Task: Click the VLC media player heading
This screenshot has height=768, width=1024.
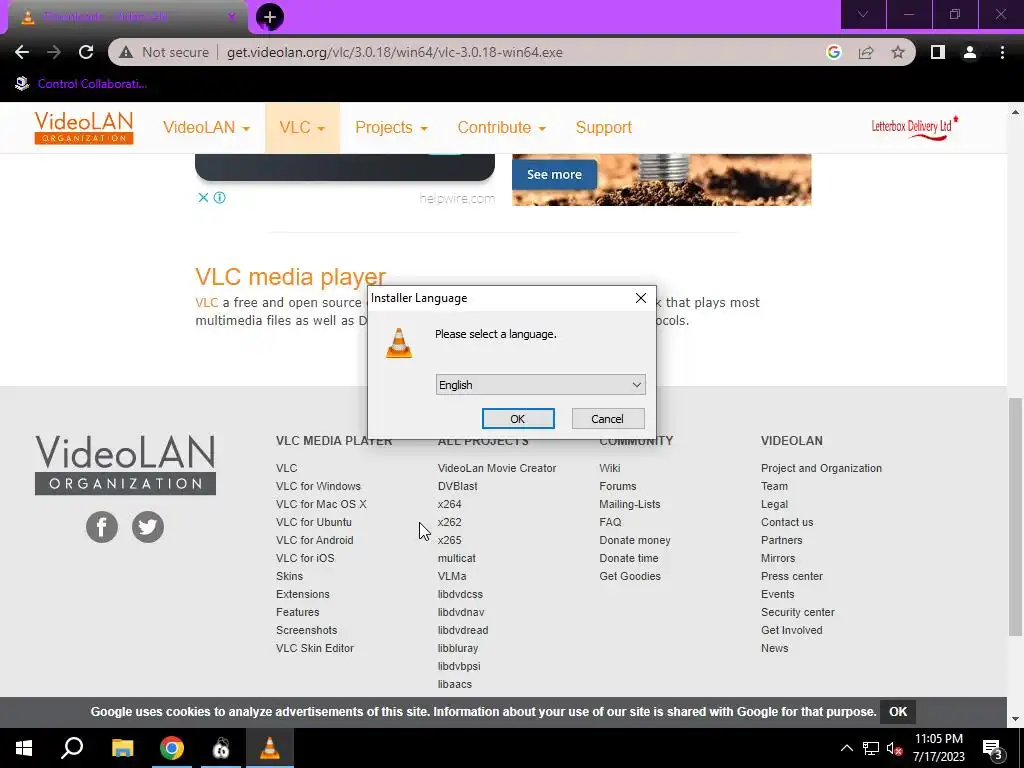Action: click(x=291, y=277)
